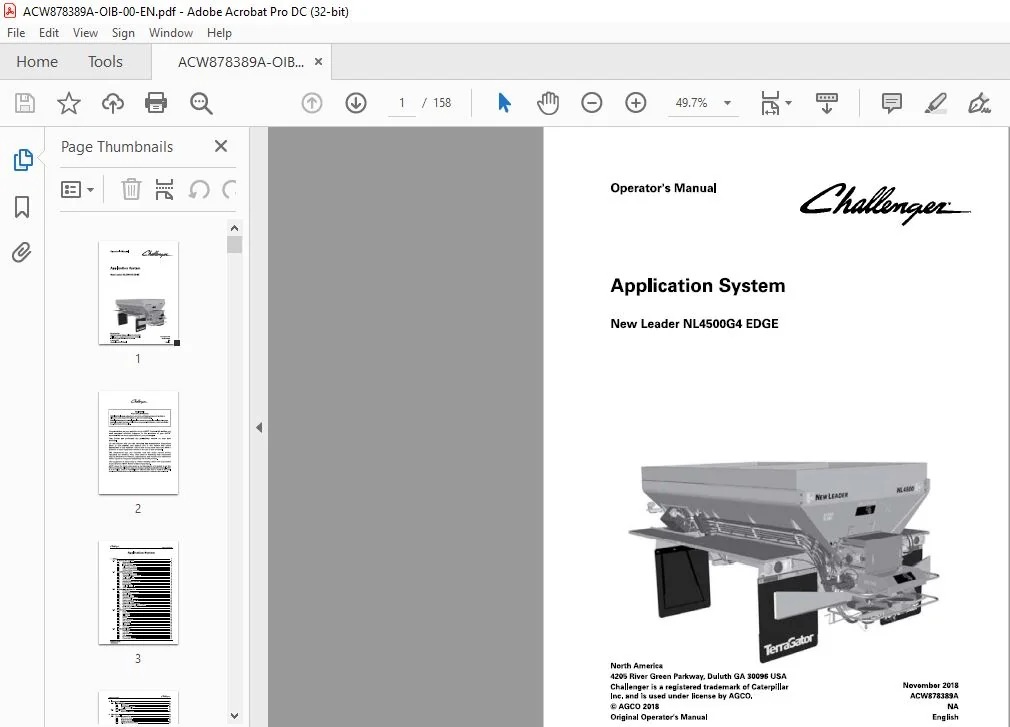Expand the page fit options arrow
The height and width of the screenshot is (727, 1010).
(788, 103)
